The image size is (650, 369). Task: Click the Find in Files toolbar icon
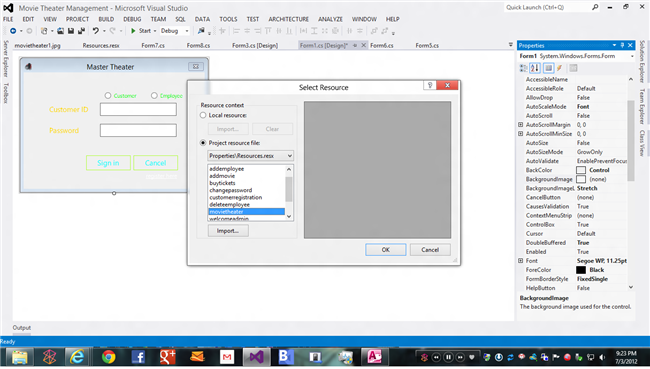pyautogui.click(x=201, y=31)
